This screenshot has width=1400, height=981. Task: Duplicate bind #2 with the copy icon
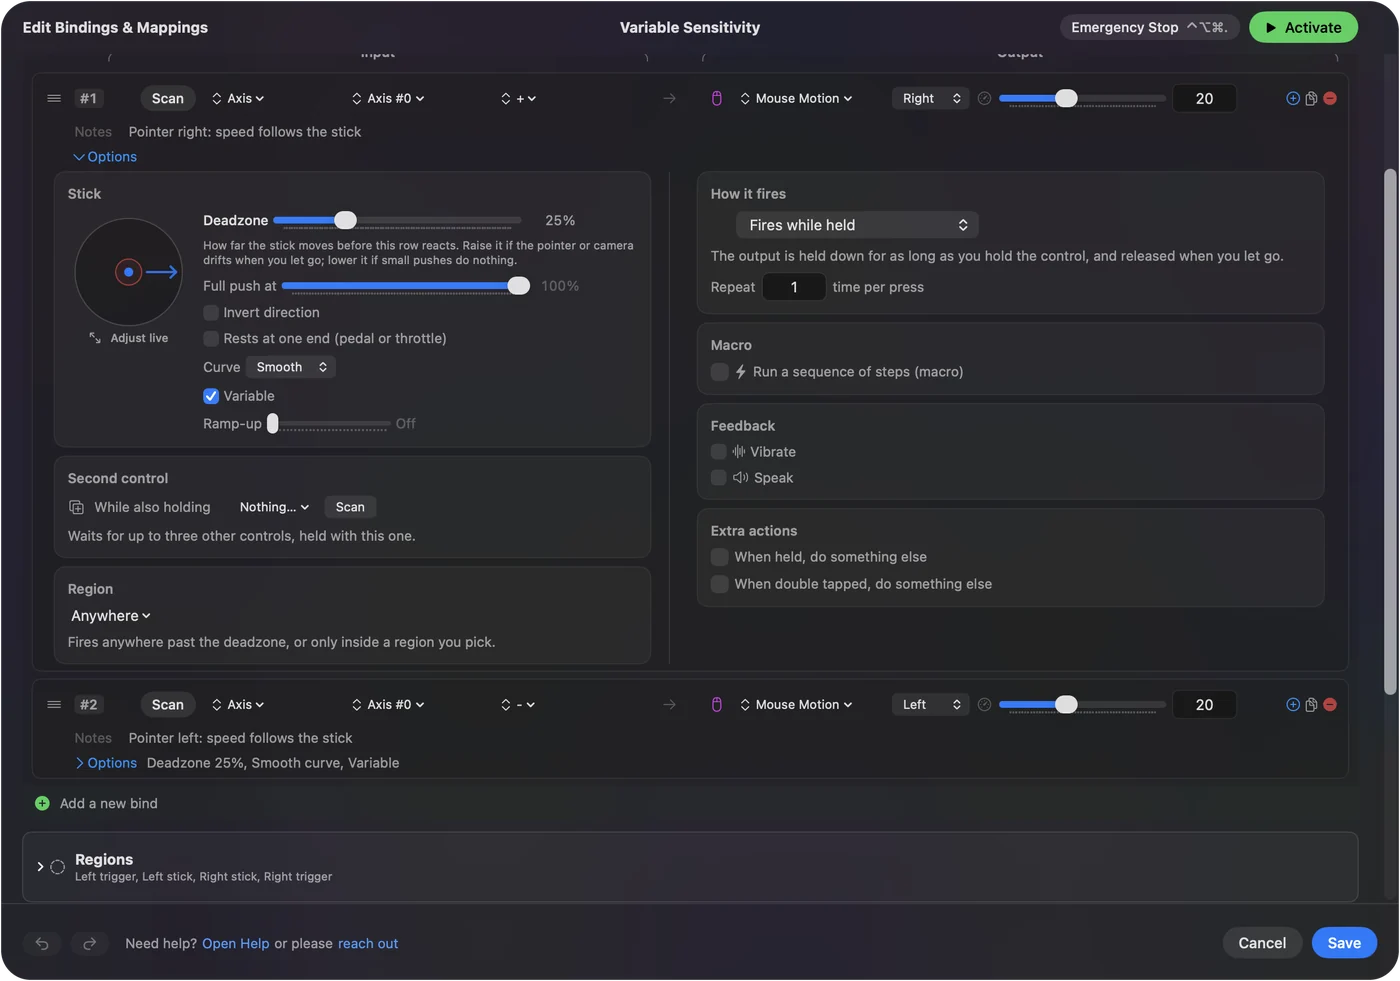pos(1311,705)
